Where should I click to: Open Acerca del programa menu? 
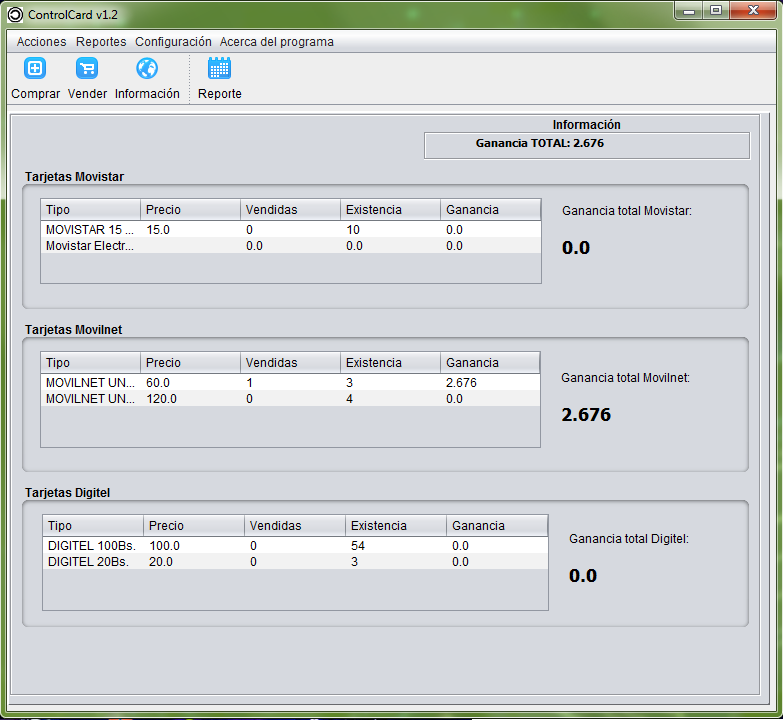[277, 42]
